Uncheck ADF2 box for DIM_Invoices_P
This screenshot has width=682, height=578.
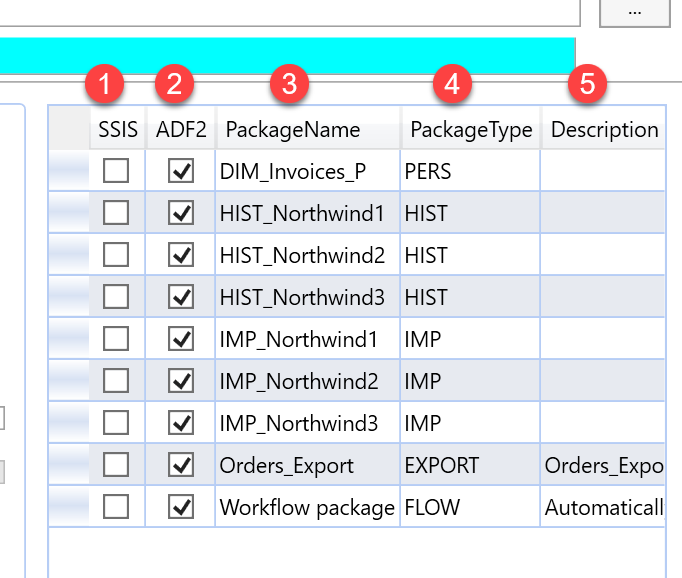pos(181,170)
